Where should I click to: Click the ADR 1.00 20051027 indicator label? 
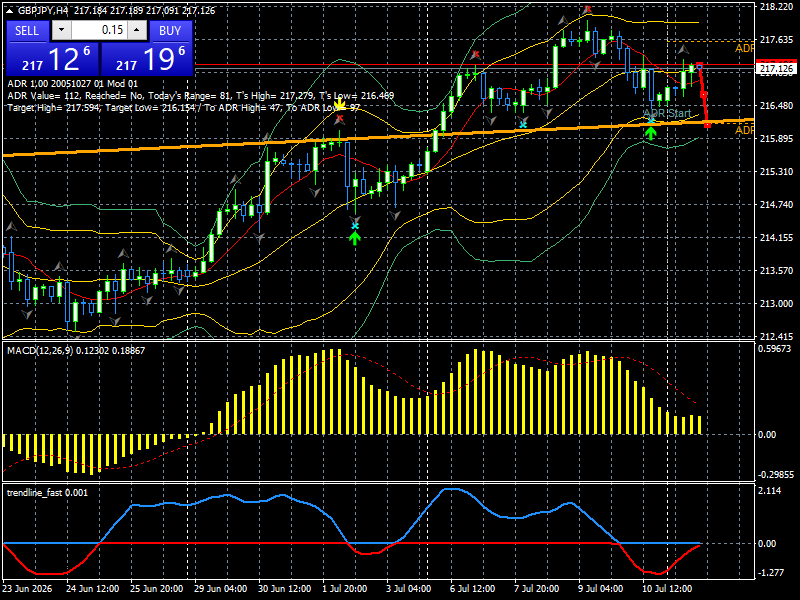72,84
